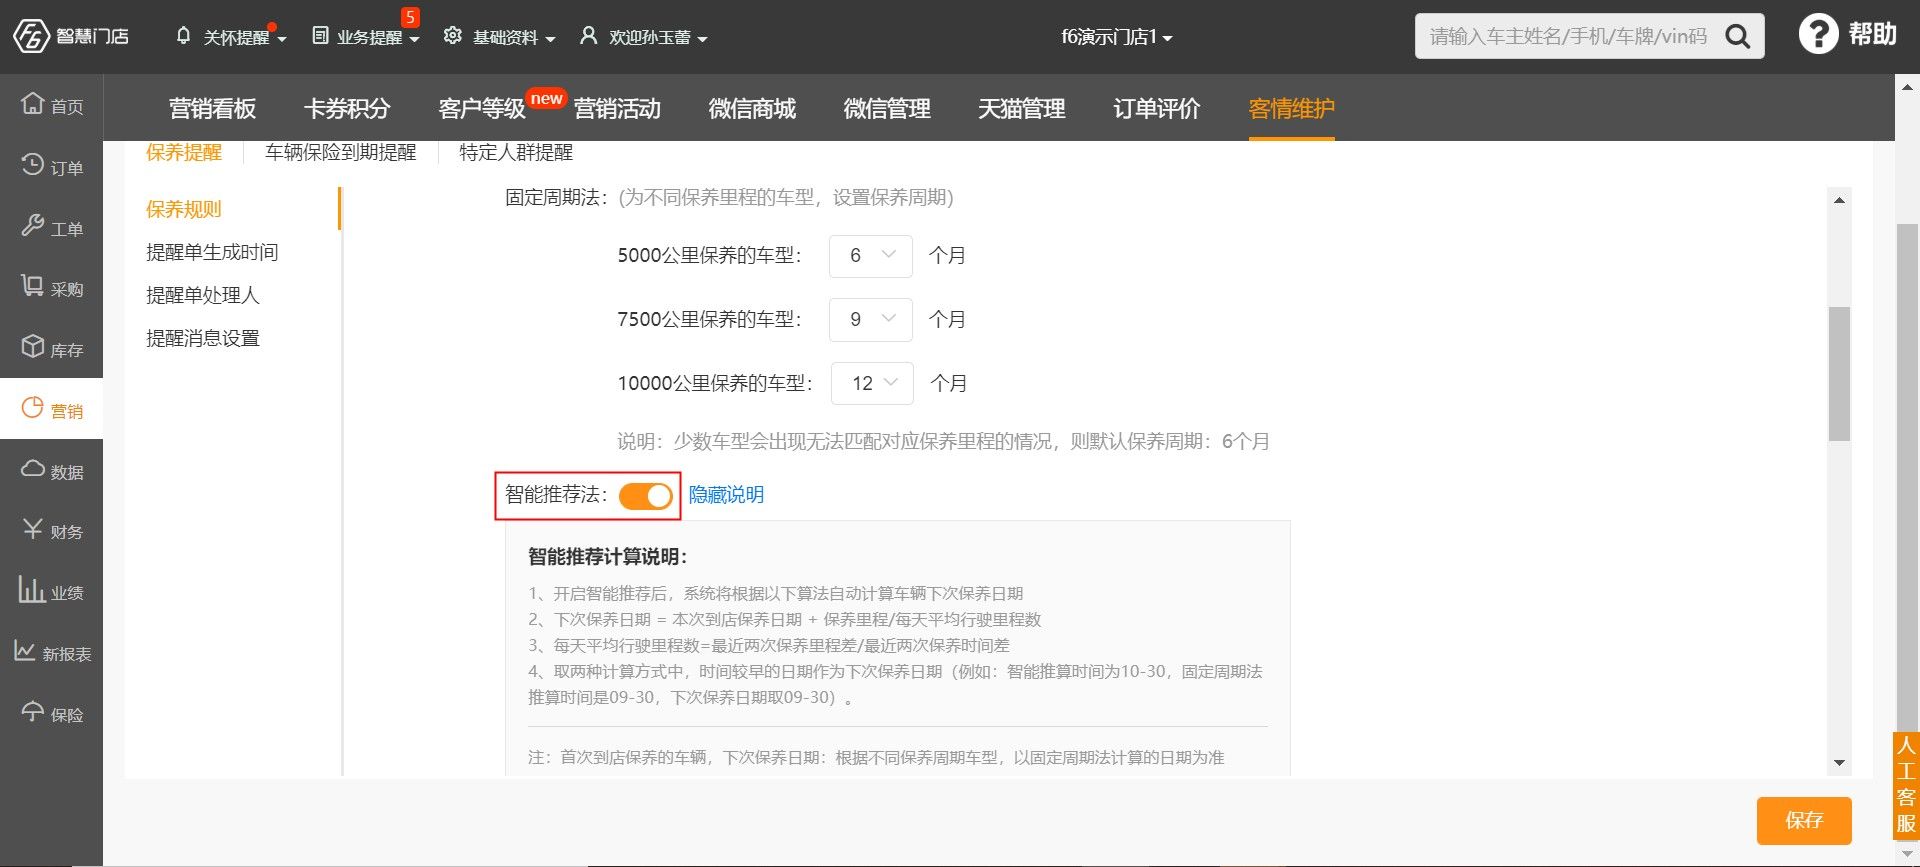Screen dimensions: 1920x867
Task: Focus the 车主姓名/手机/车牌 search field
Action: point(1568,37)
